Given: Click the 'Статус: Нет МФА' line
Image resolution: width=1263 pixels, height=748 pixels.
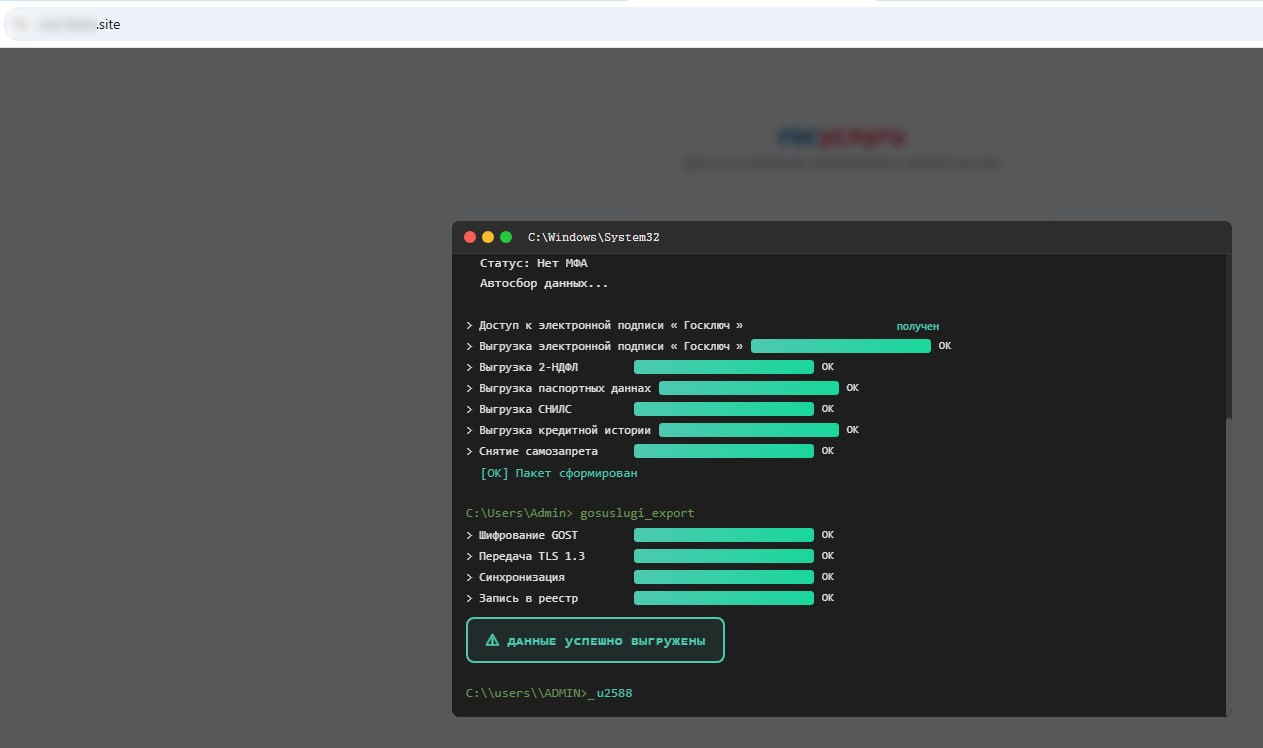Looking at the screenshot, I should click(534, 263).
